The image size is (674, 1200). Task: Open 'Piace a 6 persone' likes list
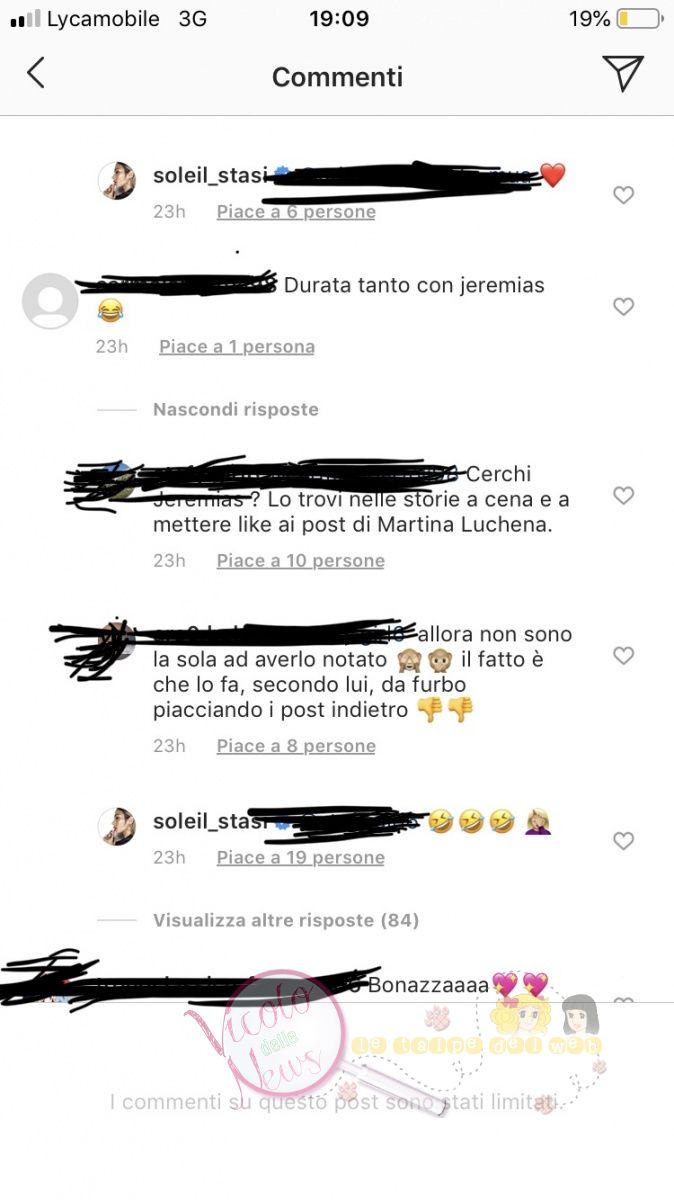(296, 212)
